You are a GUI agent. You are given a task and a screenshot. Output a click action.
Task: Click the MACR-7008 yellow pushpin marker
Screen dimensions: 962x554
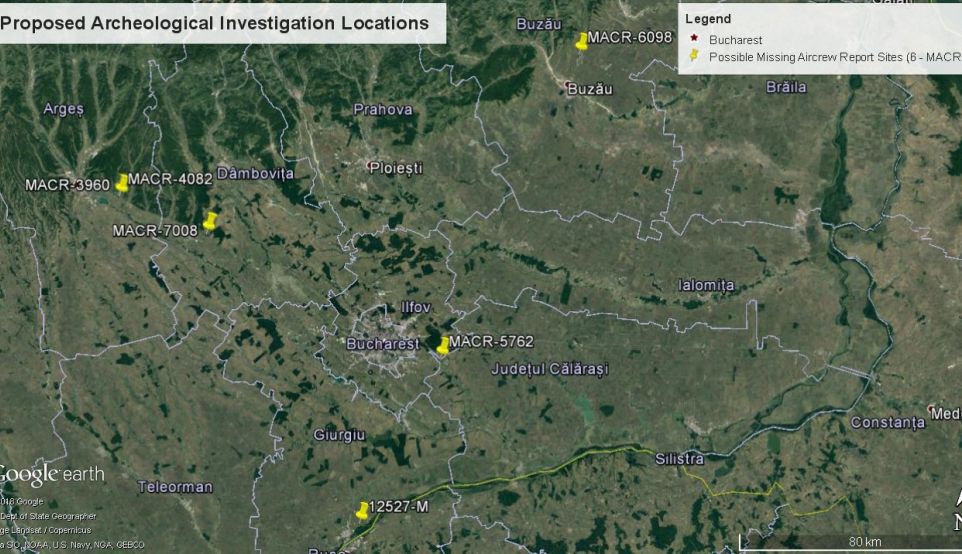coord(209,222)
